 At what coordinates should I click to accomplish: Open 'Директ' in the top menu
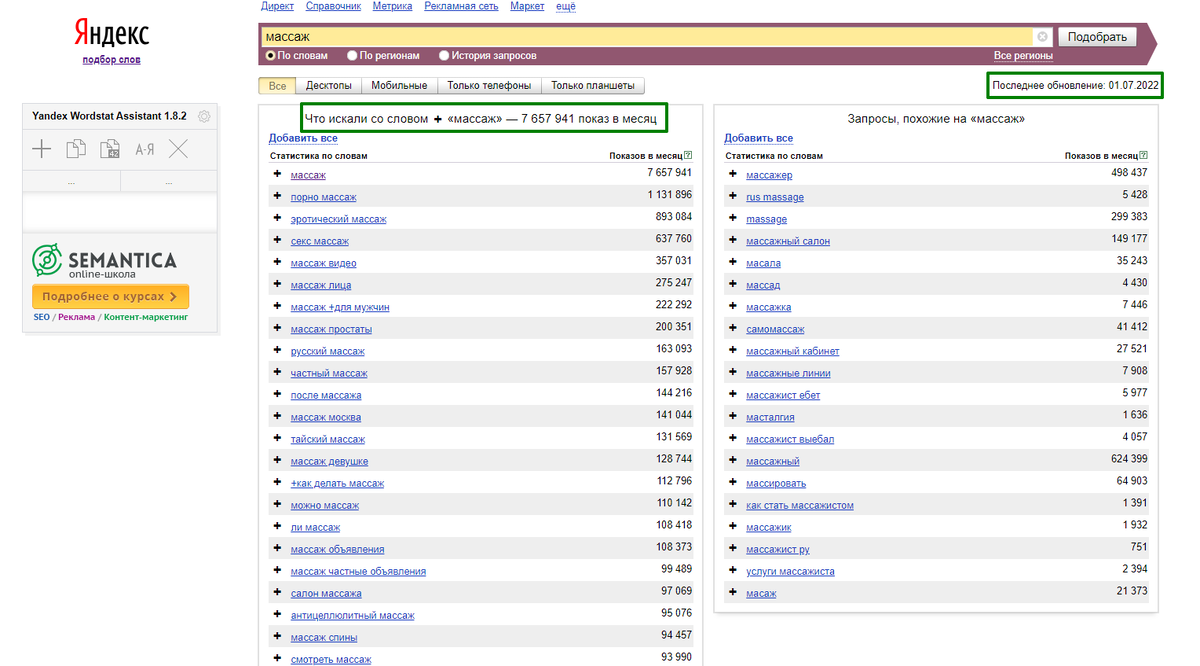tap(277, 6)
